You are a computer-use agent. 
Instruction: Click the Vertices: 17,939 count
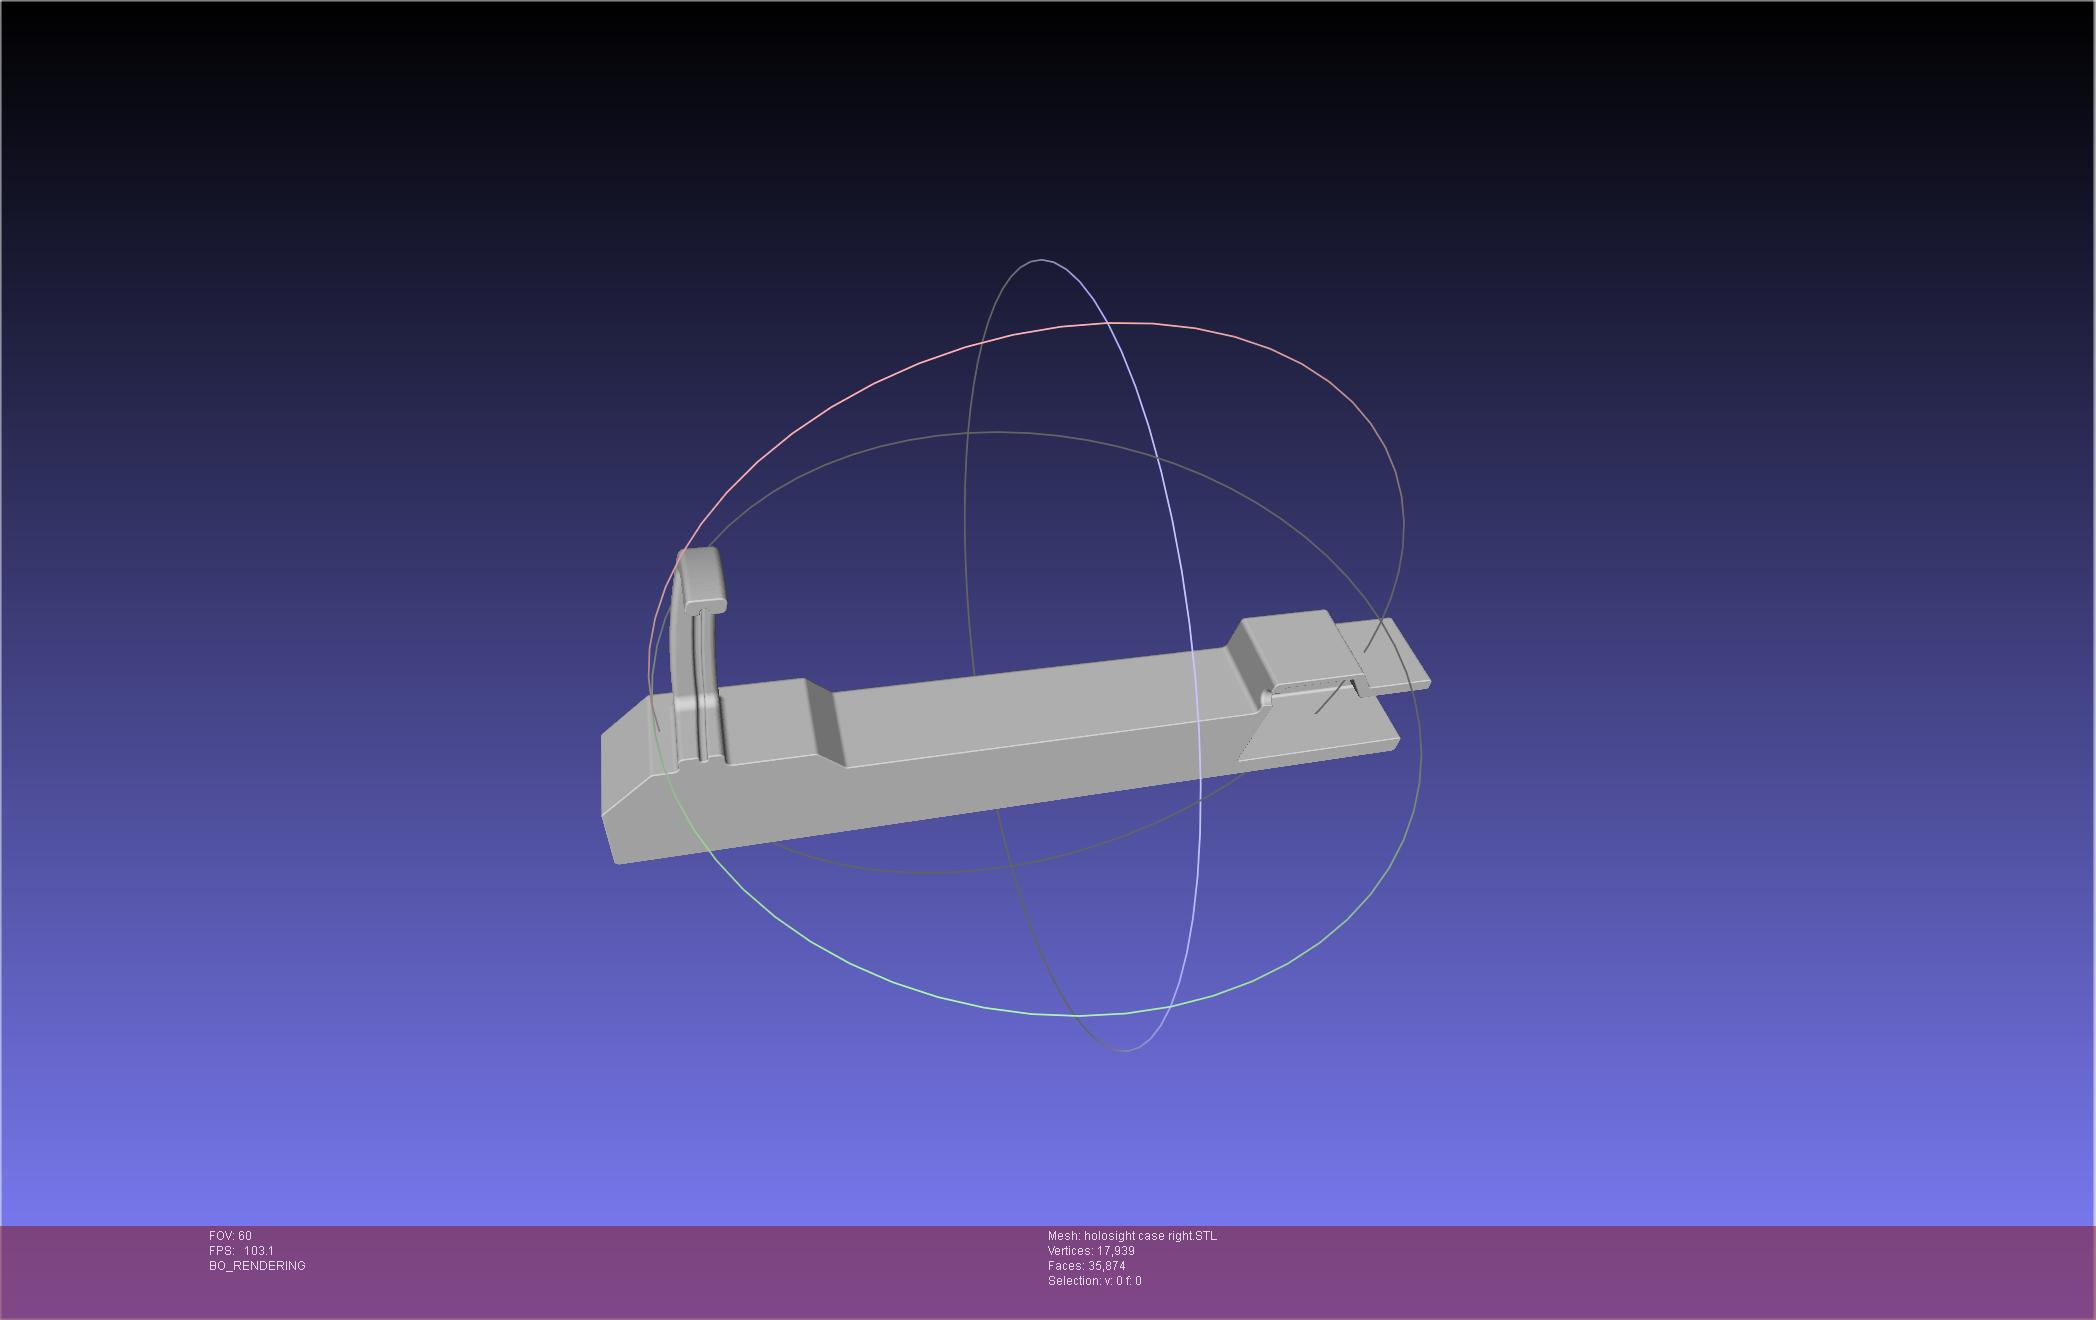(x=1091, y=1251)
